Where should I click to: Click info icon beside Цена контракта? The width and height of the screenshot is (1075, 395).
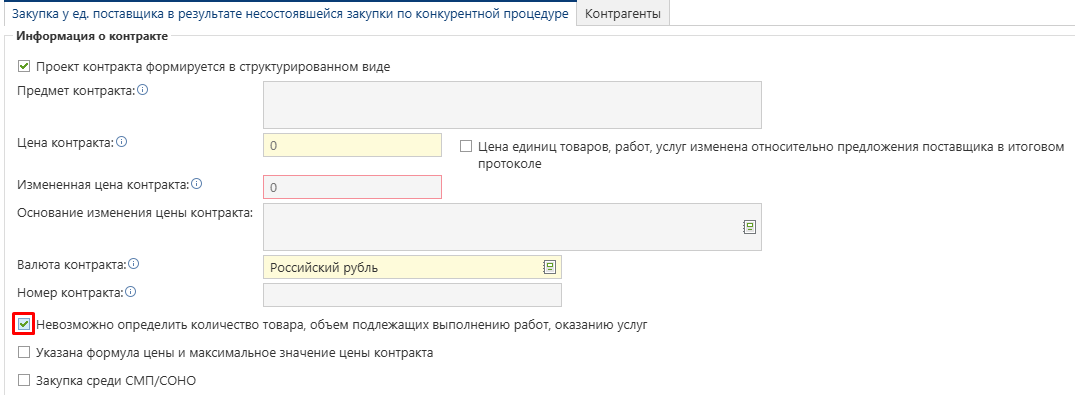pyautogui.click(x=122, y=143)
